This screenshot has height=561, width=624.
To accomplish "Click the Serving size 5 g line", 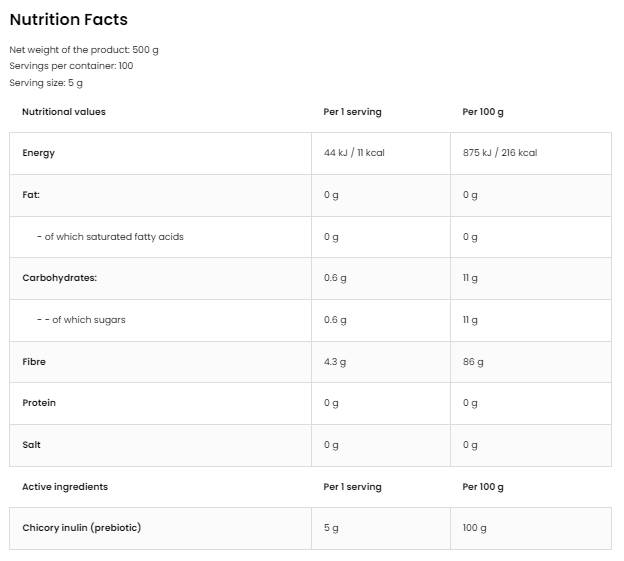I will pos(46,82).
